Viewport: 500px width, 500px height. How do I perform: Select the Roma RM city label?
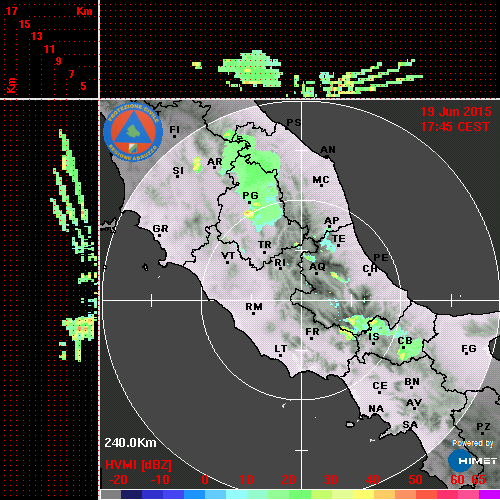(254, 306)
